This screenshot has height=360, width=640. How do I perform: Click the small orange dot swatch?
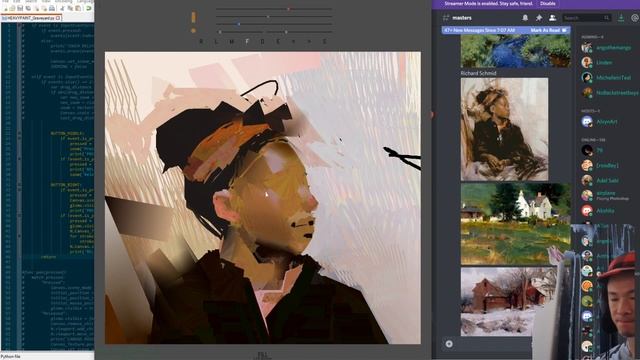point(193,31)
